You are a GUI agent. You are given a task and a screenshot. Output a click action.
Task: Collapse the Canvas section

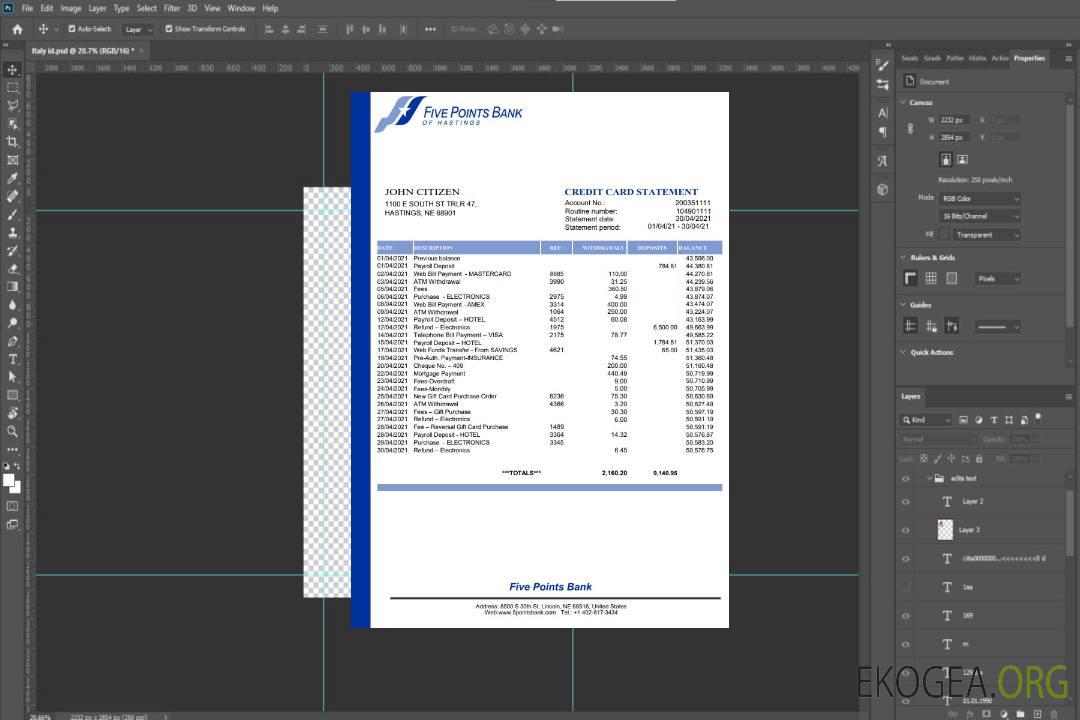tap(903, 102)
